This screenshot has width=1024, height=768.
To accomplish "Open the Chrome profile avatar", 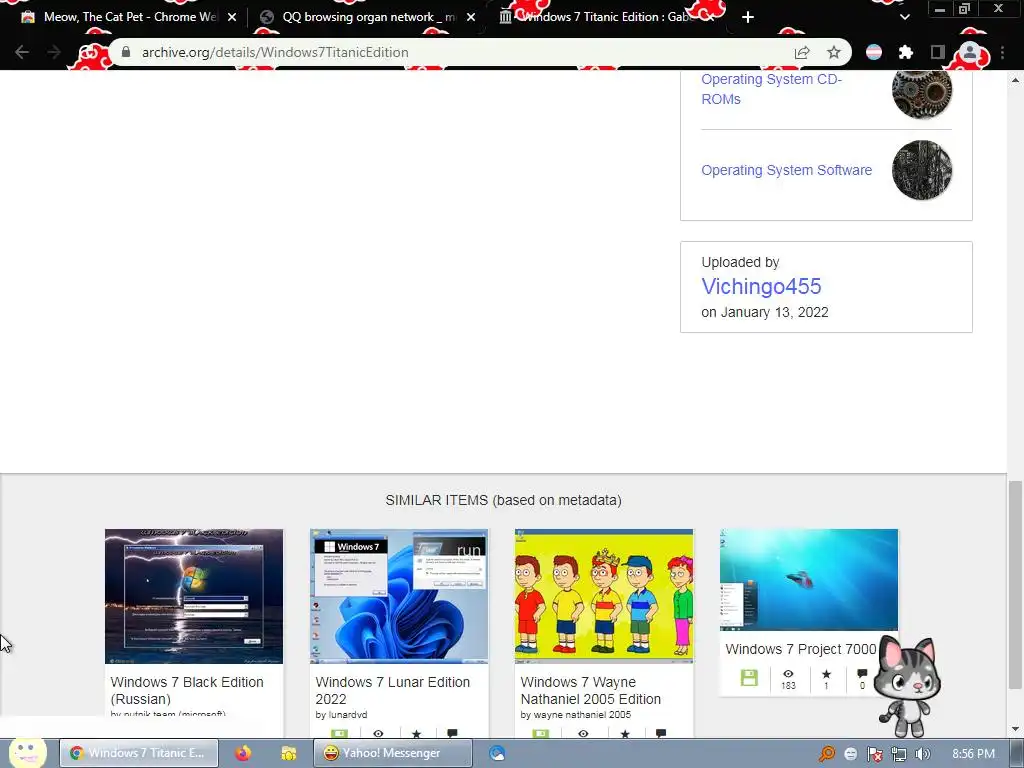I will 970,52.
